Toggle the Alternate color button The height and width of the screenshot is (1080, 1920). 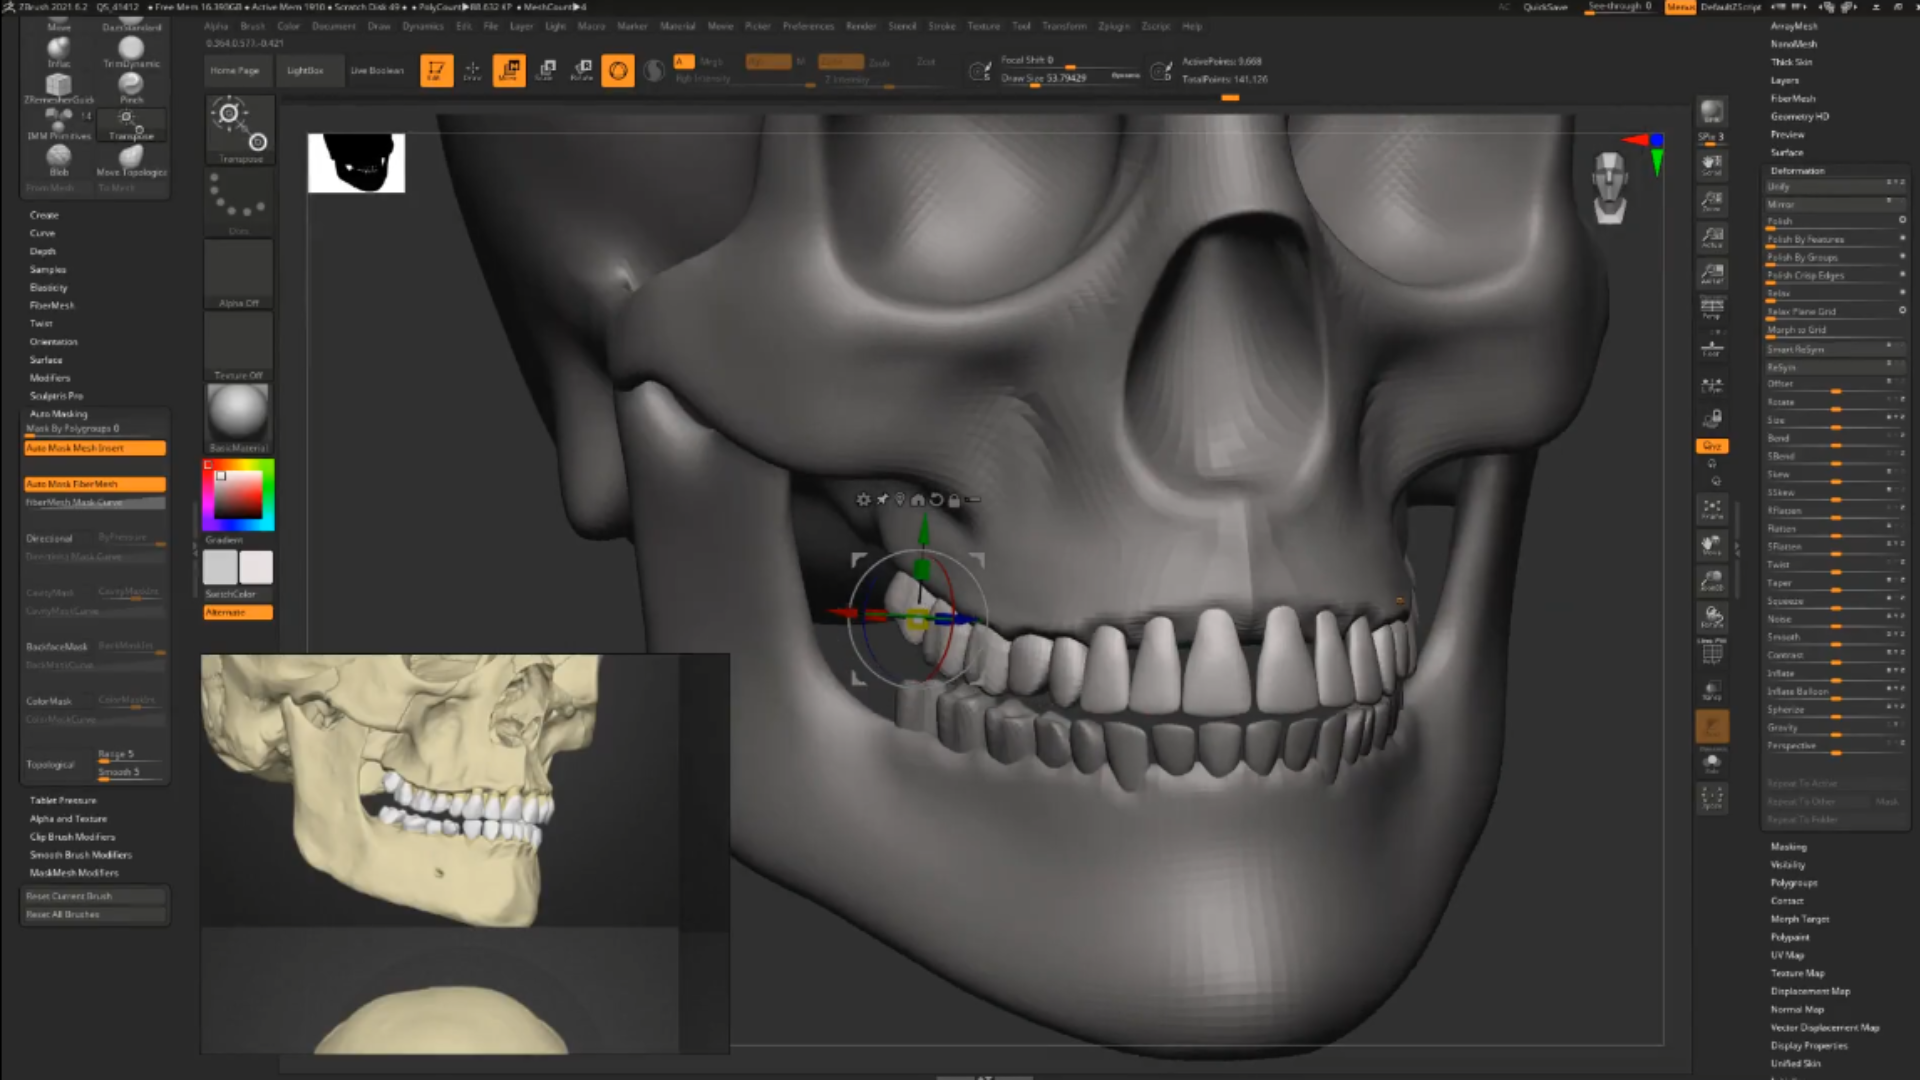[238, 612]
